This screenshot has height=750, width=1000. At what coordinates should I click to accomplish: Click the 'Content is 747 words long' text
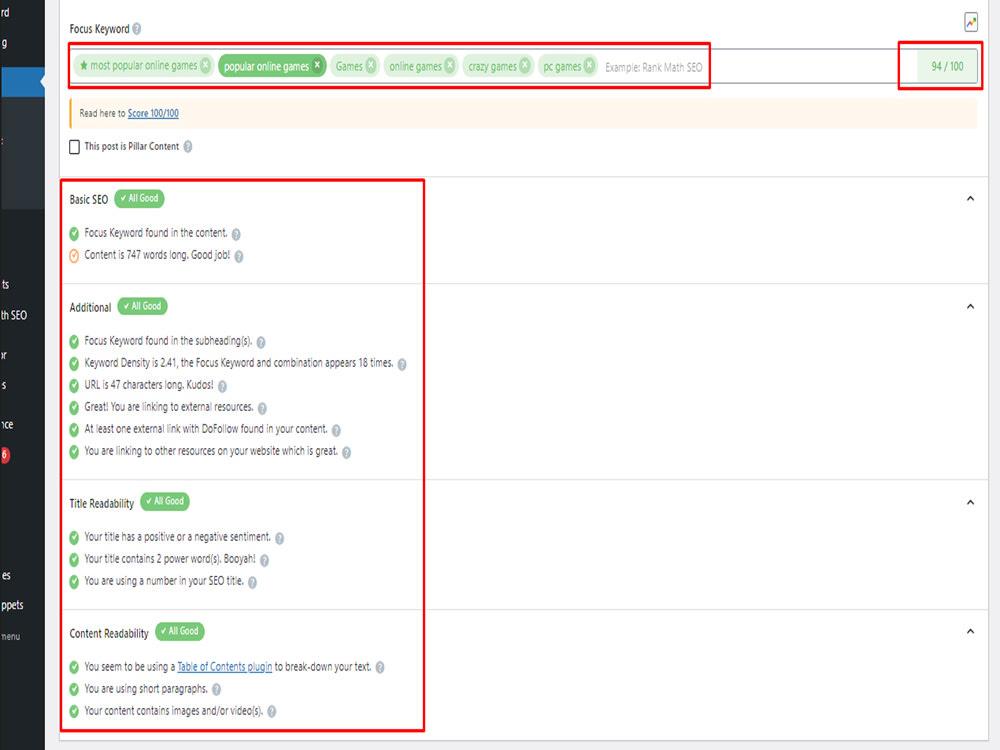pos(157,255)
